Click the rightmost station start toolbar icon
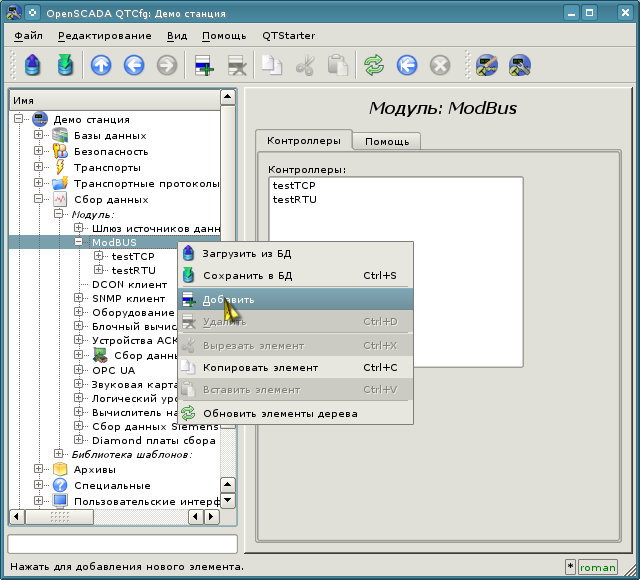 pyautogui.click(x=519, y=66)
